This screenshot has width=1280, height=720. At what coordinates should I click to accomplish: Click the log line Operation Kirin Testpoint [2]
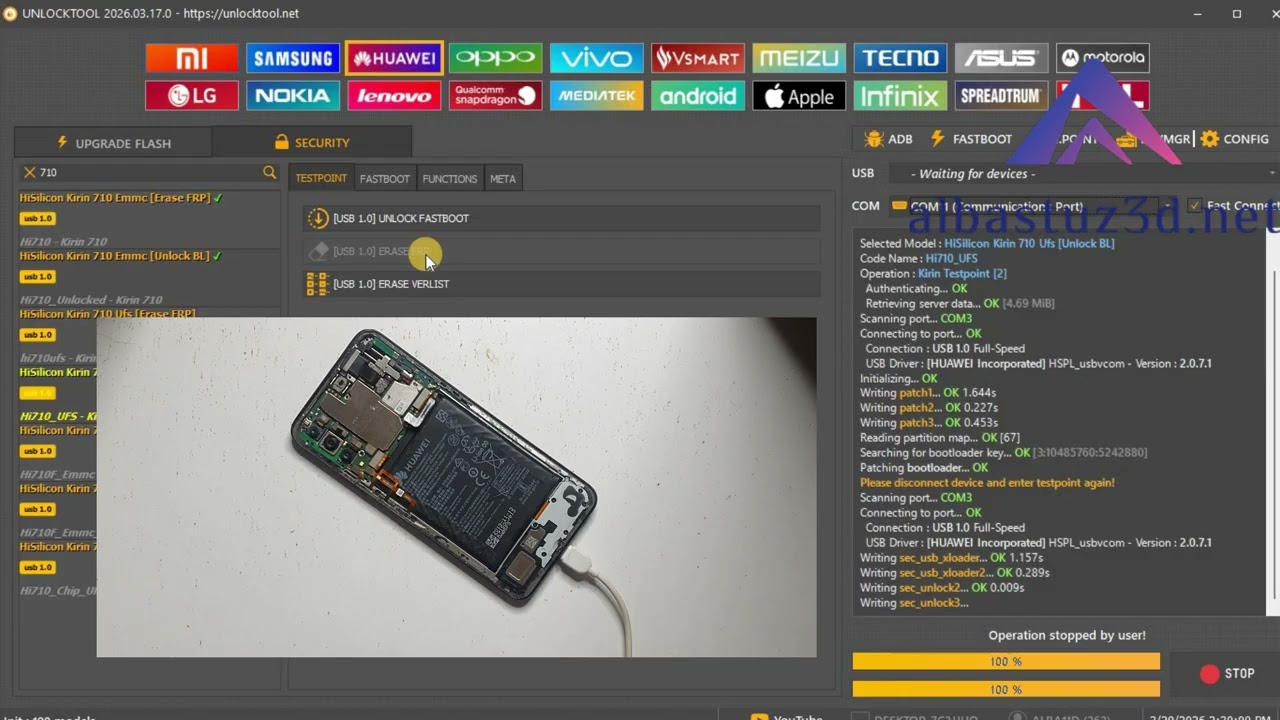pos(934,273)
